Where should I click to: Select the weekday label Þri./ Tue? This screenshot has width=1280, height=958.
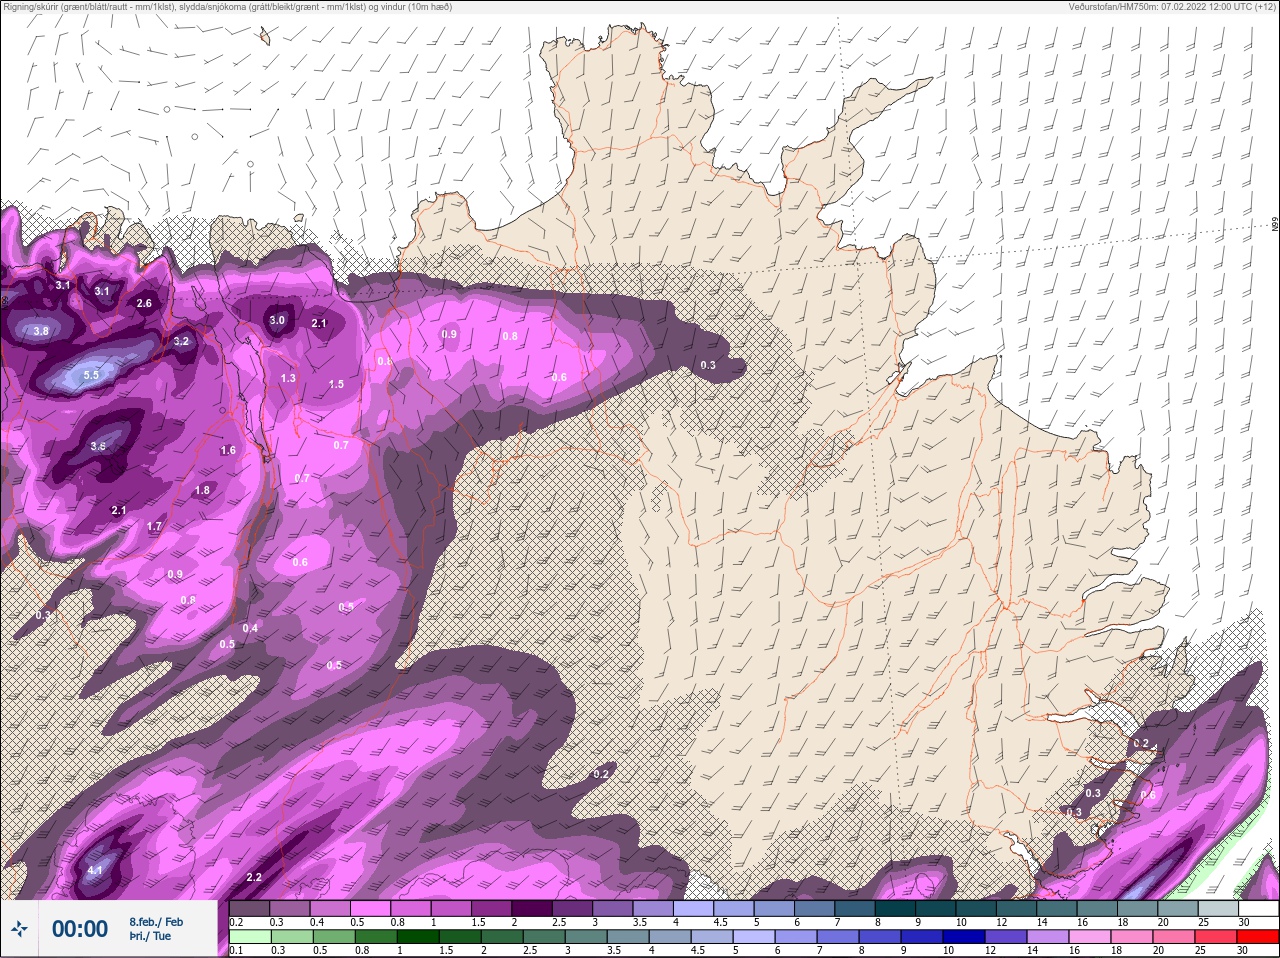[x=150, y=936]
